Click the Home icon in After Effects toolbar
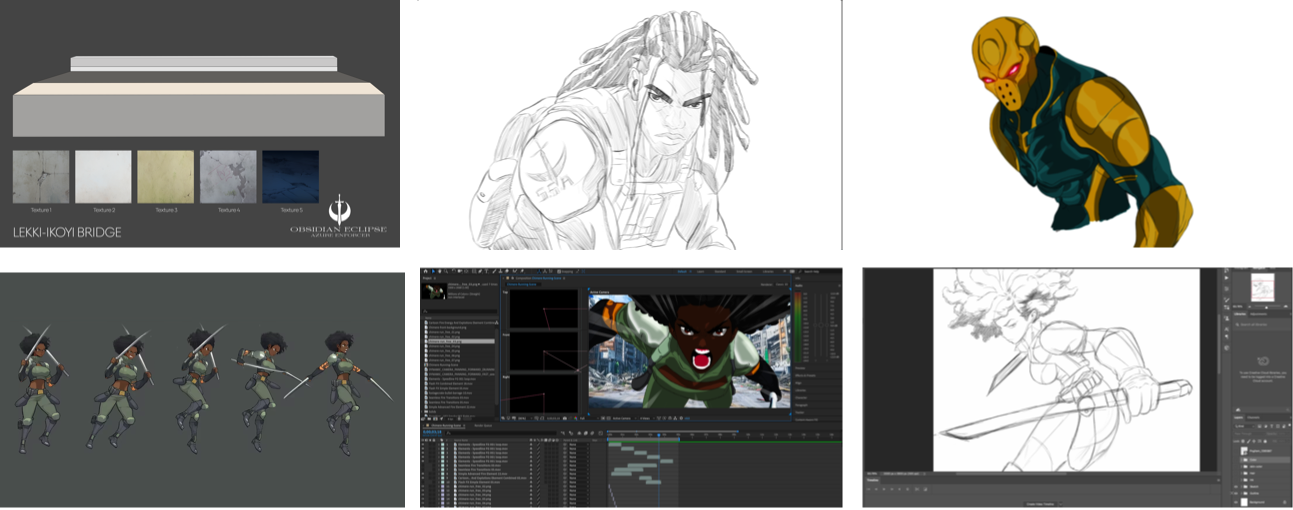 point(426,271)
